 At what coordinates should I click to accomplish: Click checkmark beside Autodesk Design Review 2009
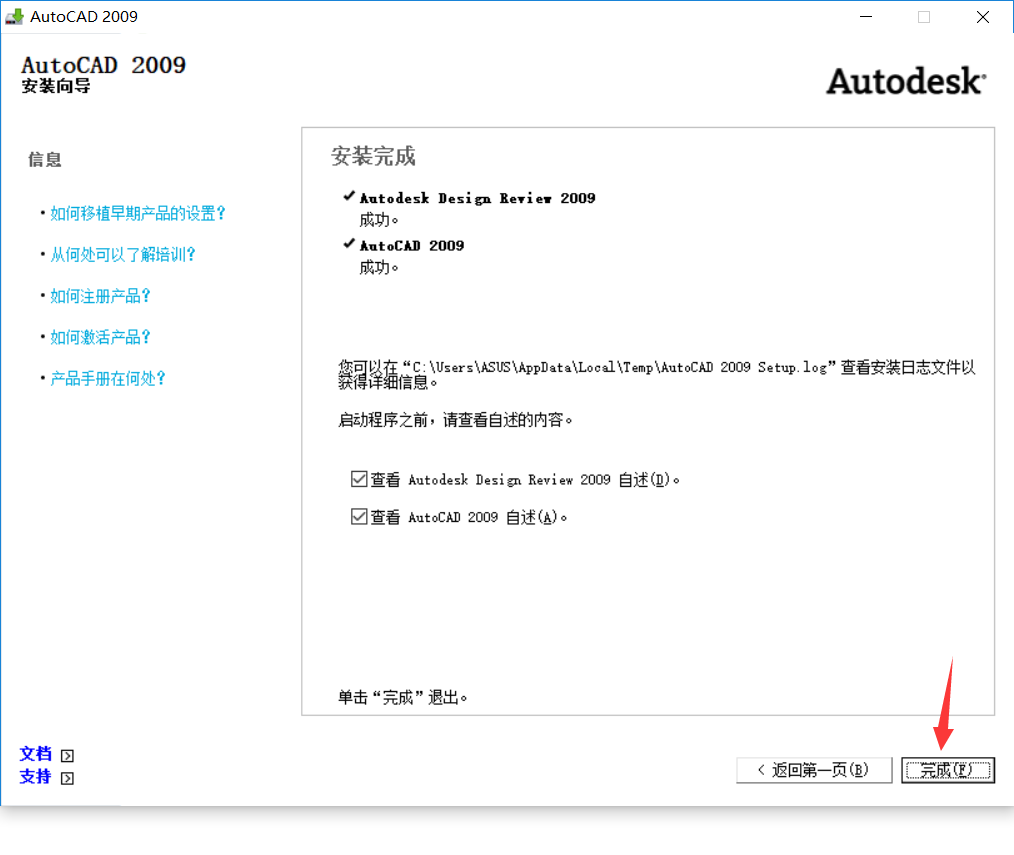click(x=348, y=197)
